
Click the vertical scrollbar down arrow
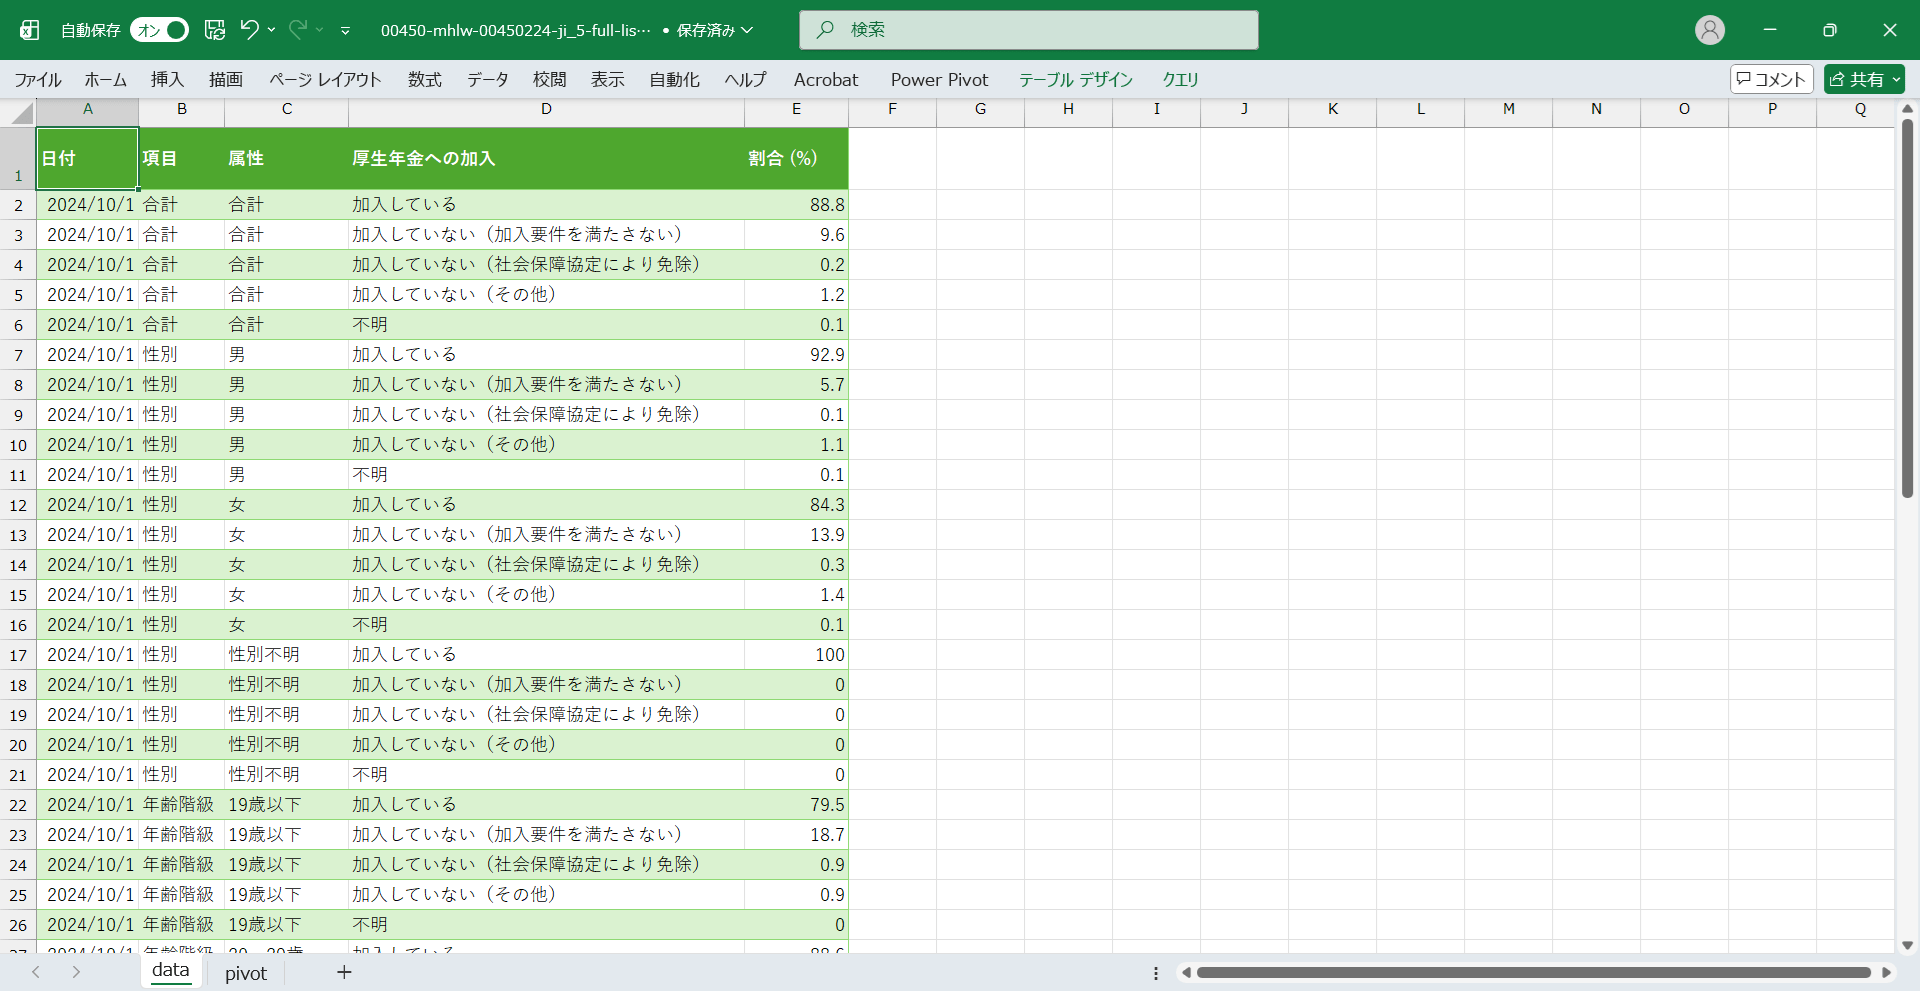1907,945
